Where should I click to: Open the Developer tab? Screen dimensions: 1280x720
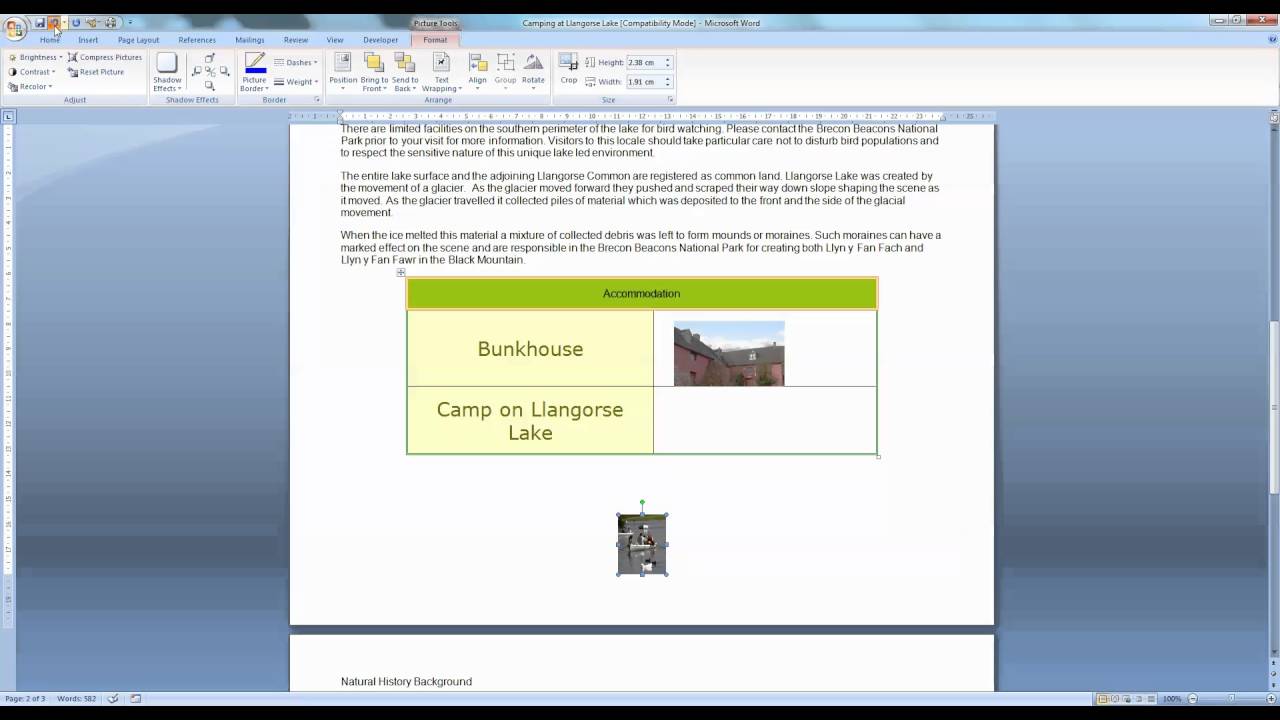tap(381, 40)
